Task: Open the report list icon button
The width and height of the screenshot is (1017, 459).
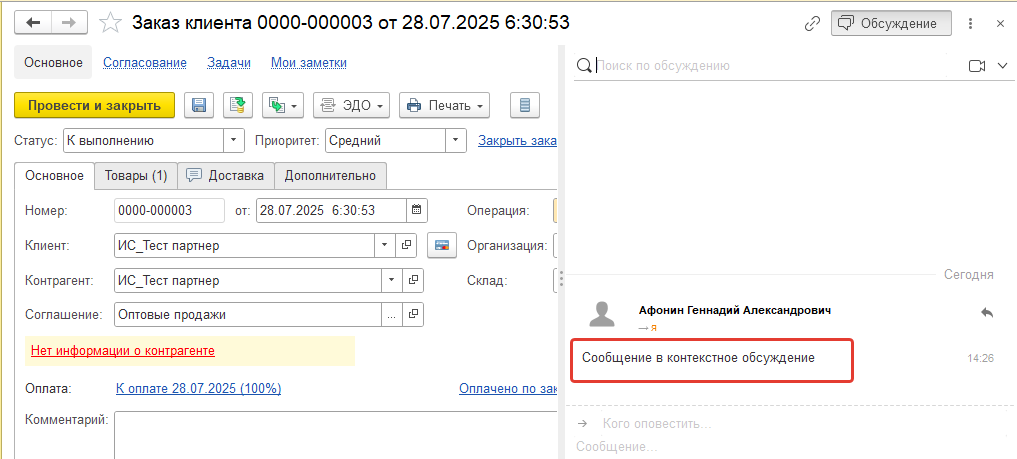Action: (x=525, y=105)
